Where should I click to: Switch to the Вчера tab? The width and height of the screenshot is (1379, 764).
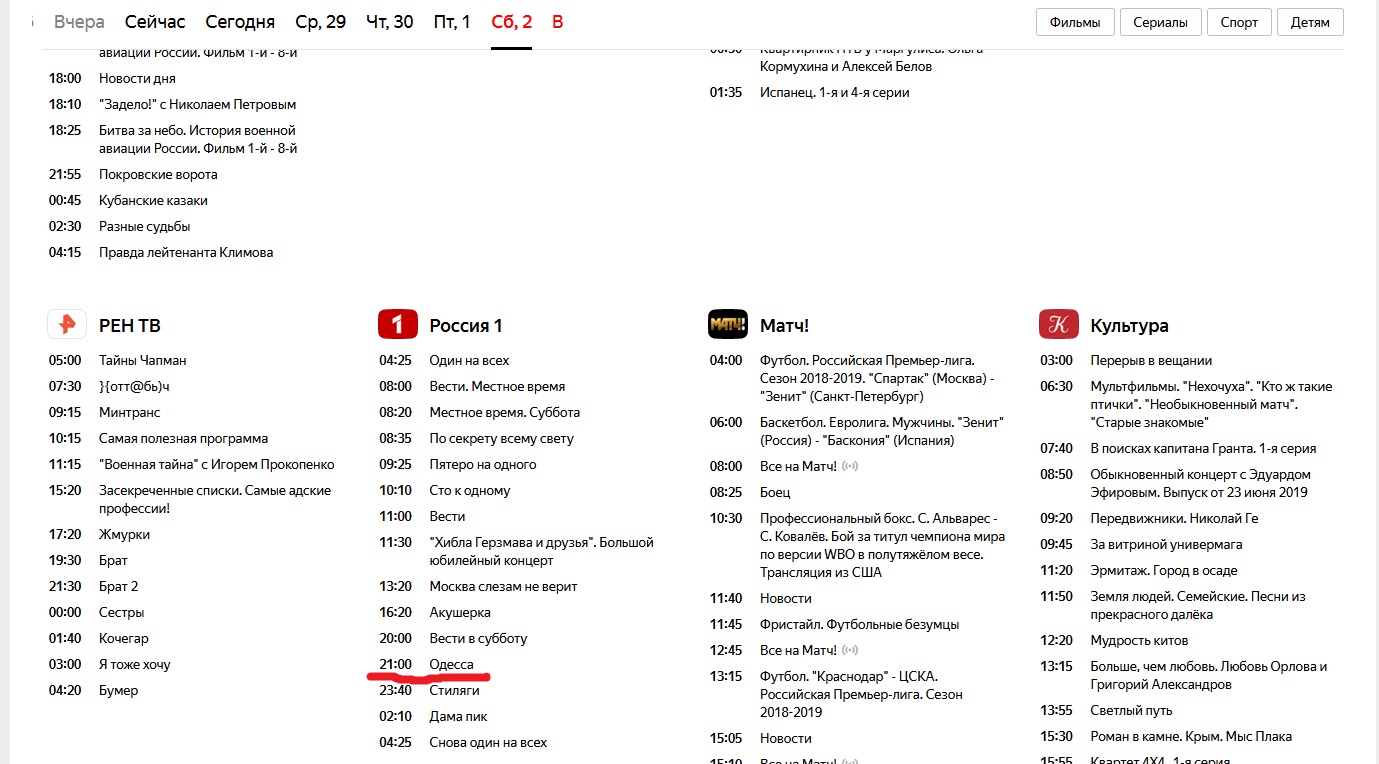coord(79,22)
